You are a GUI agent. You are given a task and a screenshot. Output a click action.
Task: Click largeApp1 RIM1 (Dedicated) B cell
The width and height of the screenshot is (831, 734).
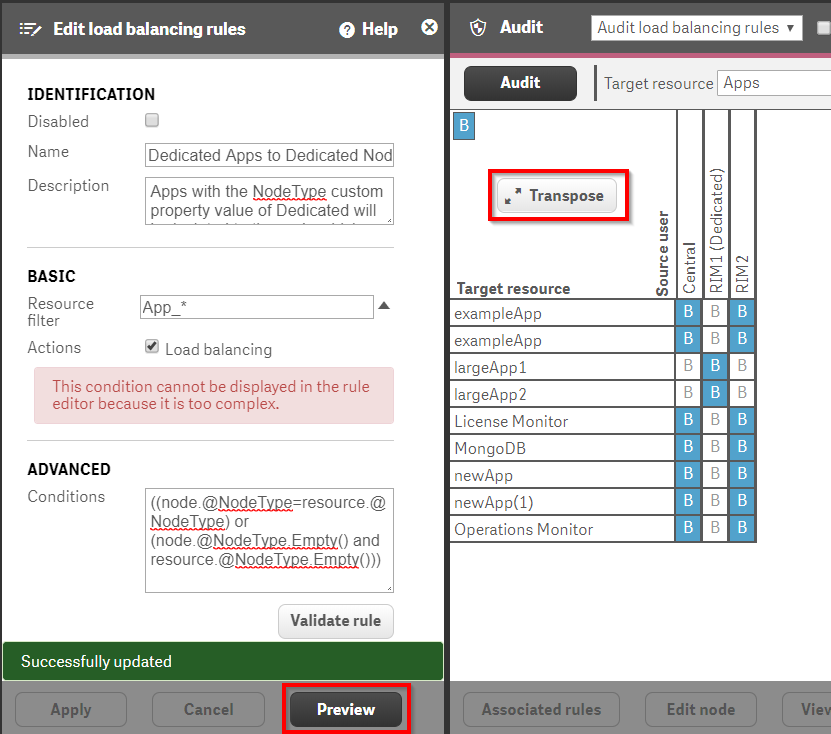click(x=715, y=367)
